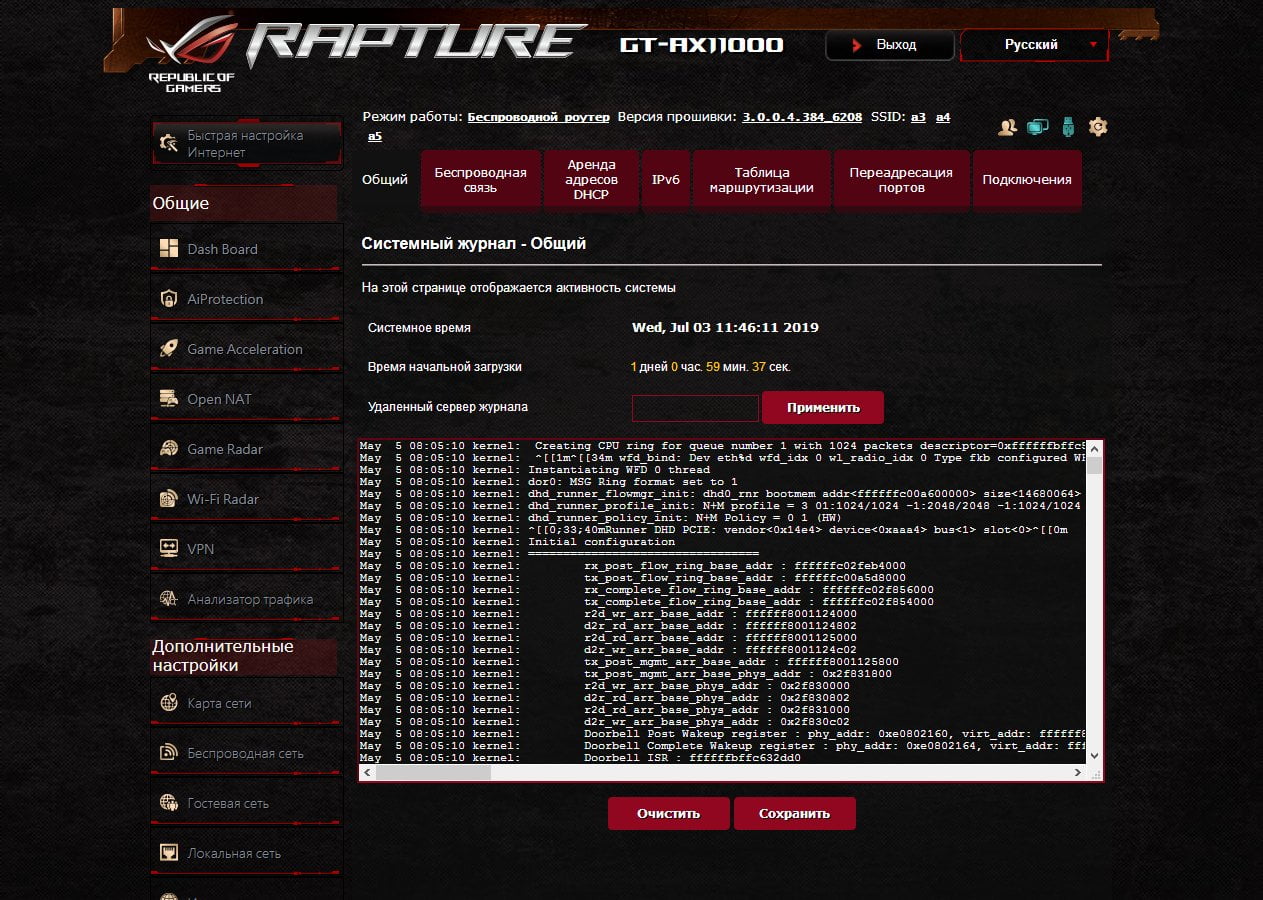Open the Аренда адресов DHCP tab
Image resolution: width=1263 pixels, height=900 pixels.
point(591,180)
